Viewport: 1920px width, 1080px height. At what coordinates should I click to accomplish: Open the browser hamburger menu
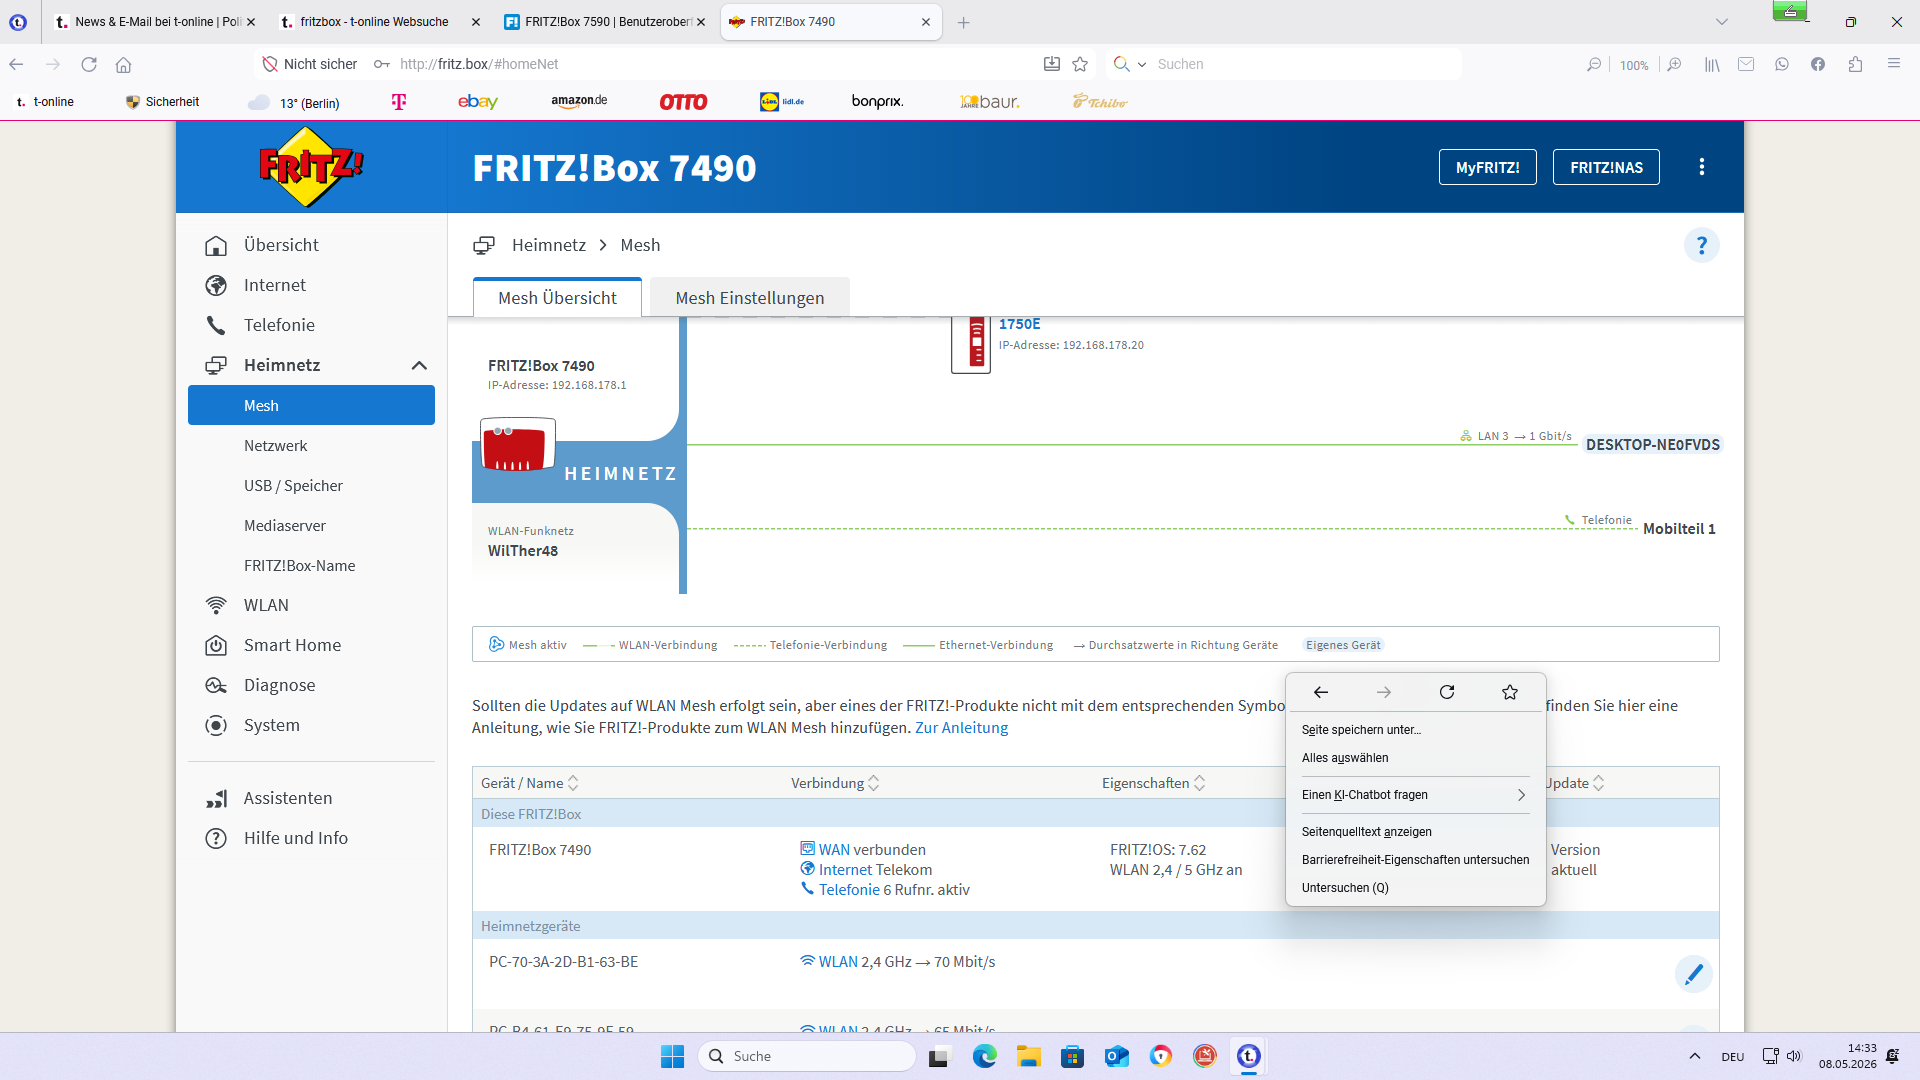1893,64
